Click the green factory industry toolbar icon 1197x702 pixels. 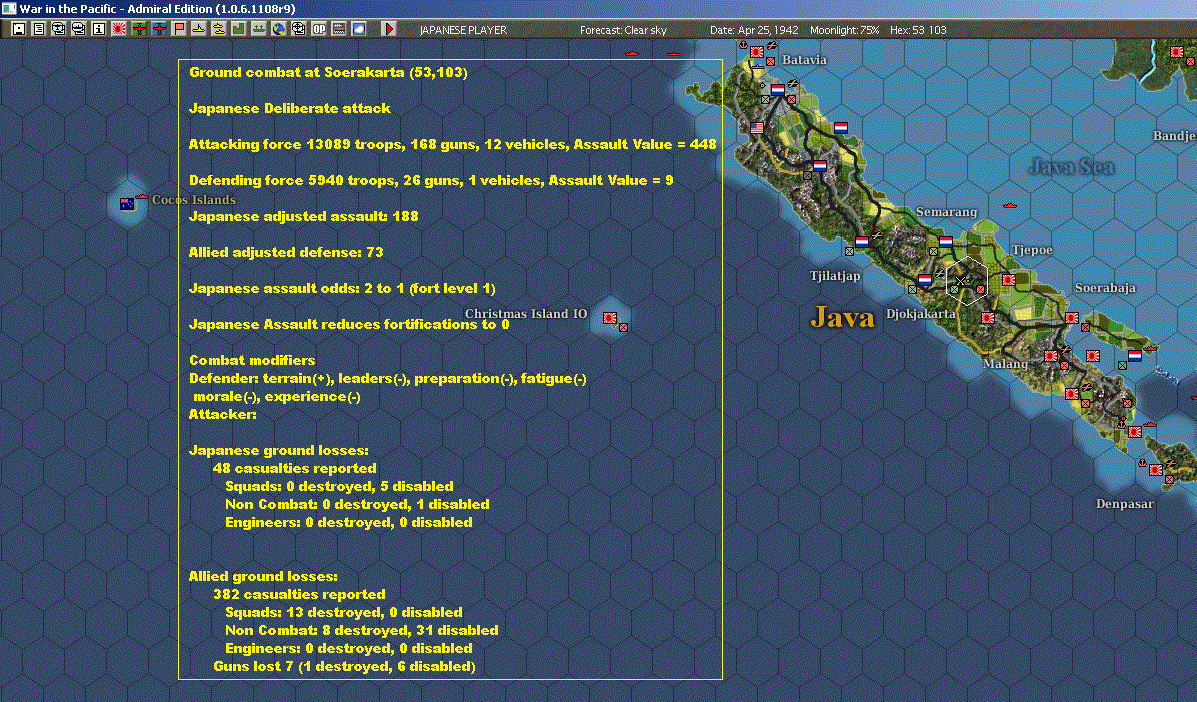click(238, 29)
